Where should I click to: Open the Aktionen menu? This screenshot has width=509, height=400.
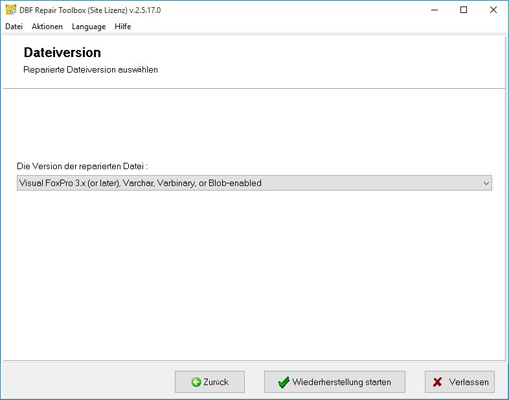point(47,27)
